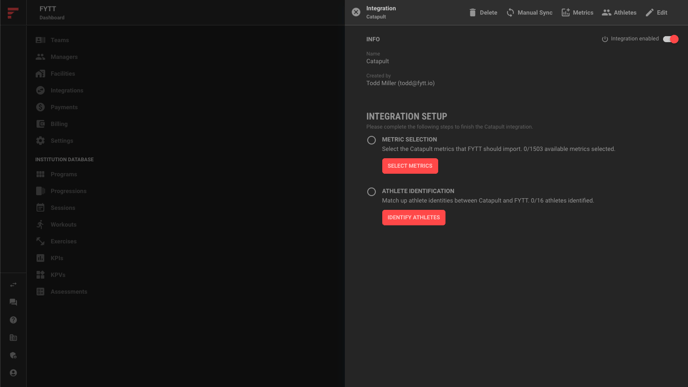Open KPIs in the sidebar
The width and height of the screenshot is (688, 387).
tap(57, 258)
